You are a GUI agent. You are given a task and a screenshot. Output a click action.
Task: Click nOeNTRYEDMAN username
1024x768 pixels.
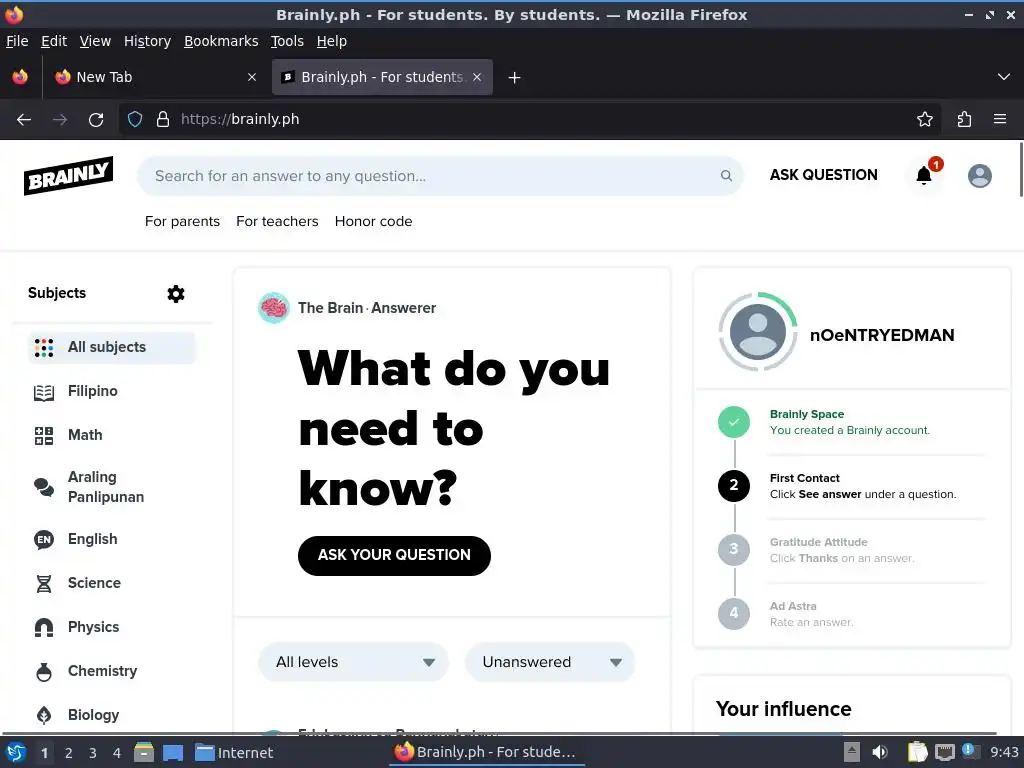point(882,335)
